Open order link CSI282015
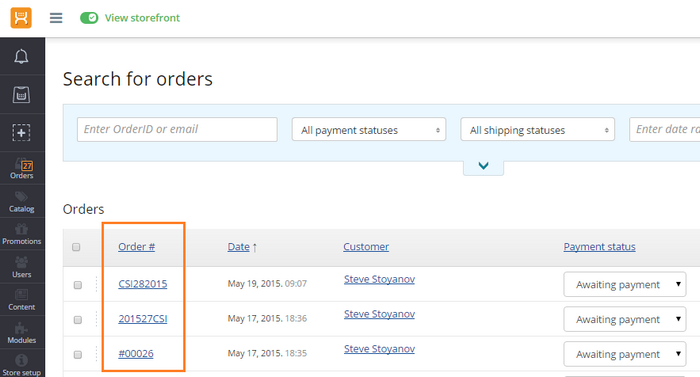 (143, 284)
